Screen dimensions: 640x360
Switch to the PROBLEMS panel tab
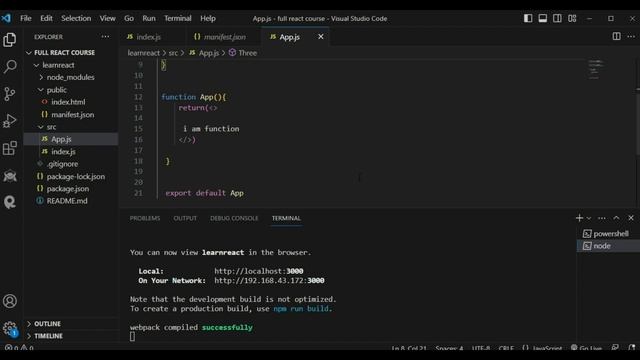[x=145, y=218]
